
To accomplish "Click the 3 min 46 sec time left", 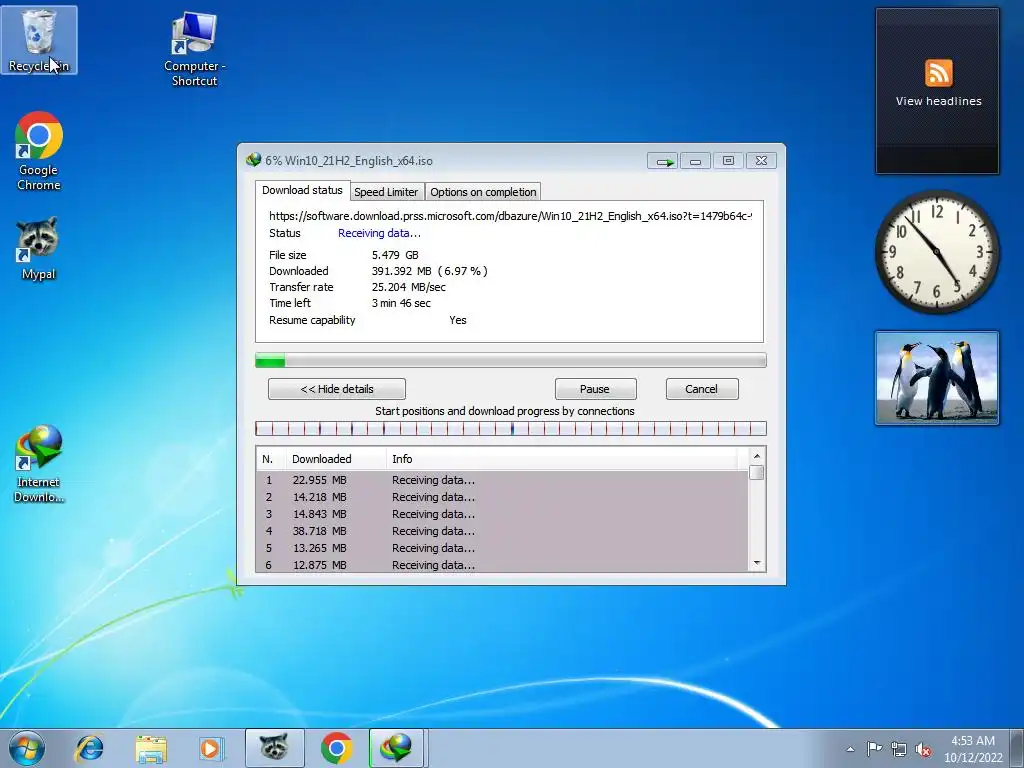I will point(401,303).
